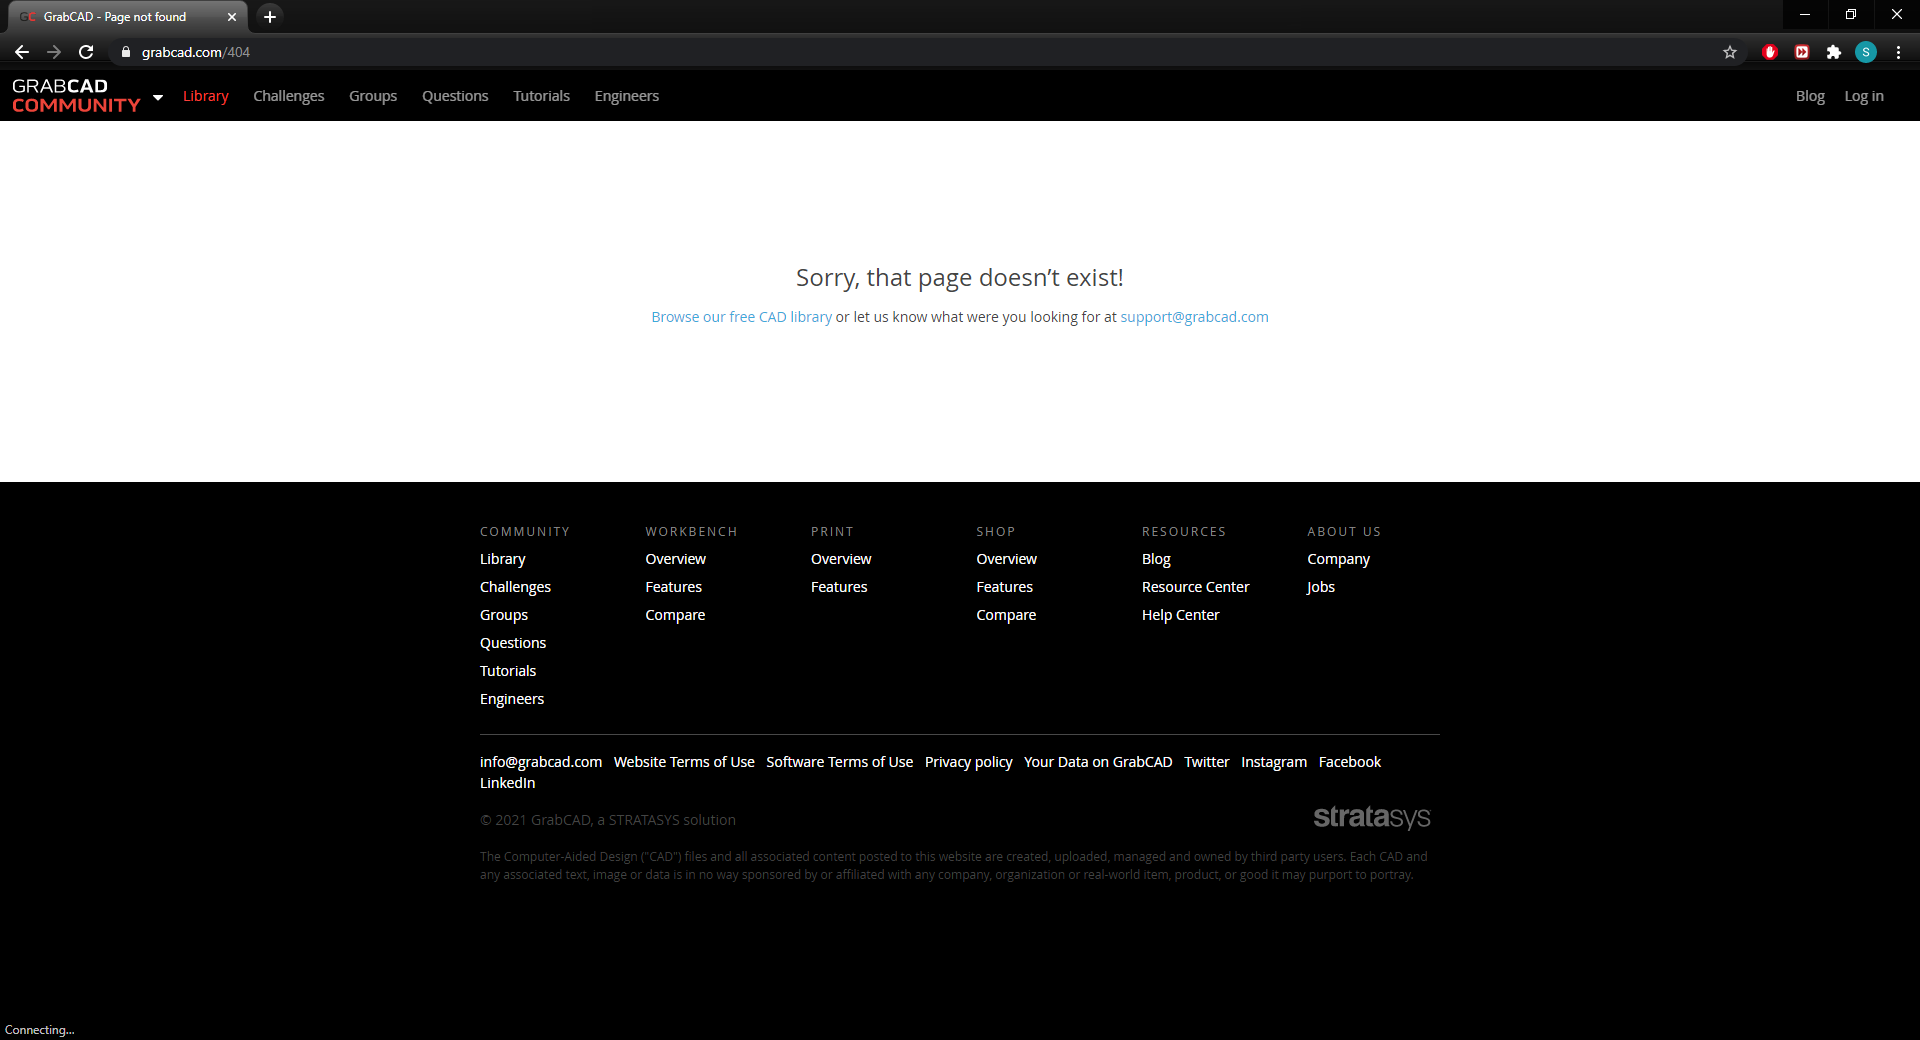Open the red hand adblock extension

coord(1770,52)
